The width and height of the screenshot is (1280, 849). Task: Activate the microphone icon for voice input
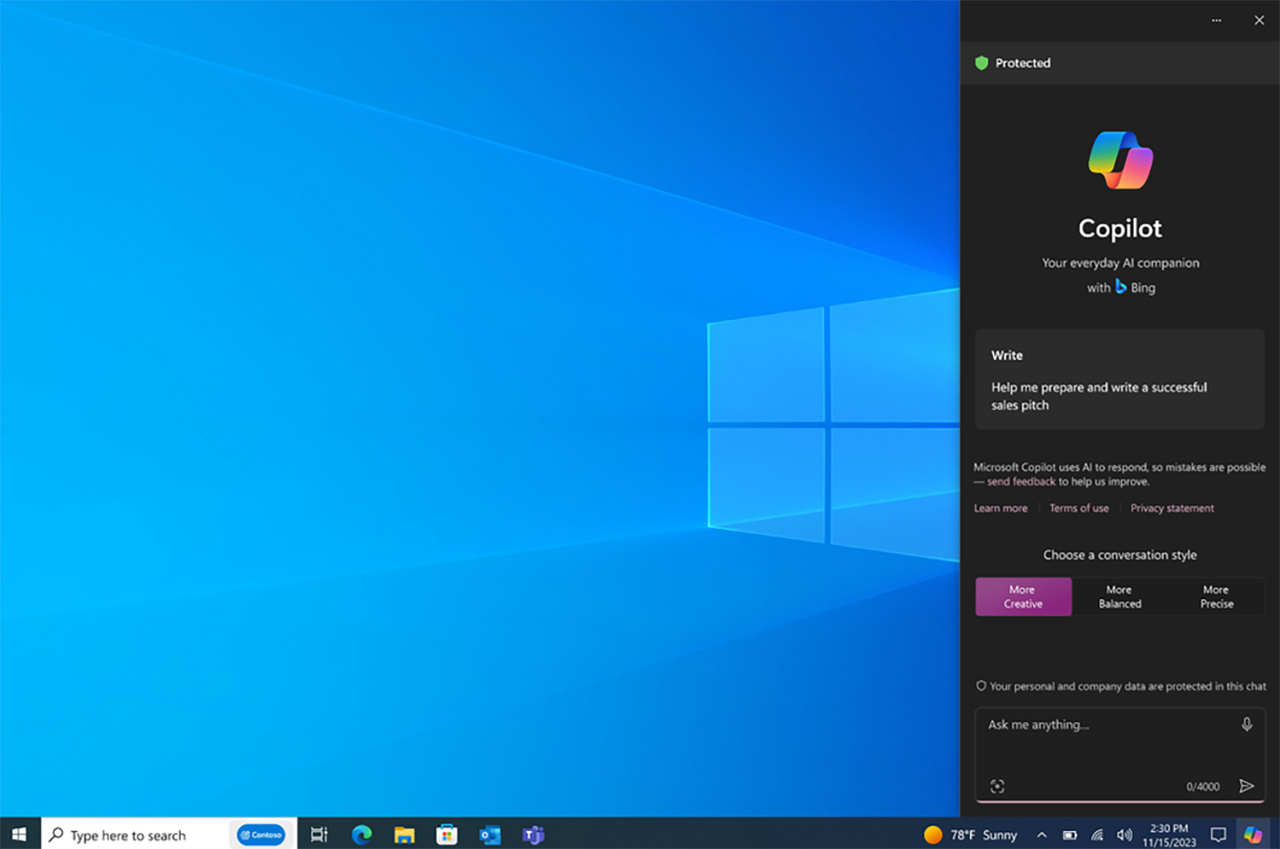[1247, 724]
